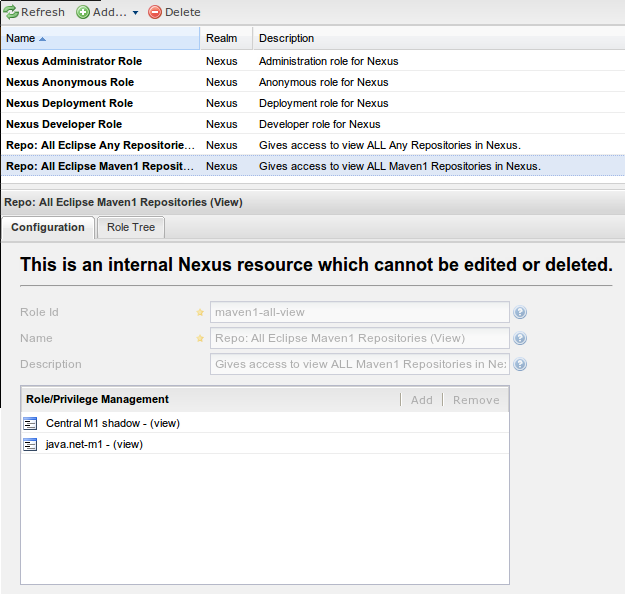Click 'Administration role for Nexus' description
This screenshot has width=625, height=594.
[328, 61]
